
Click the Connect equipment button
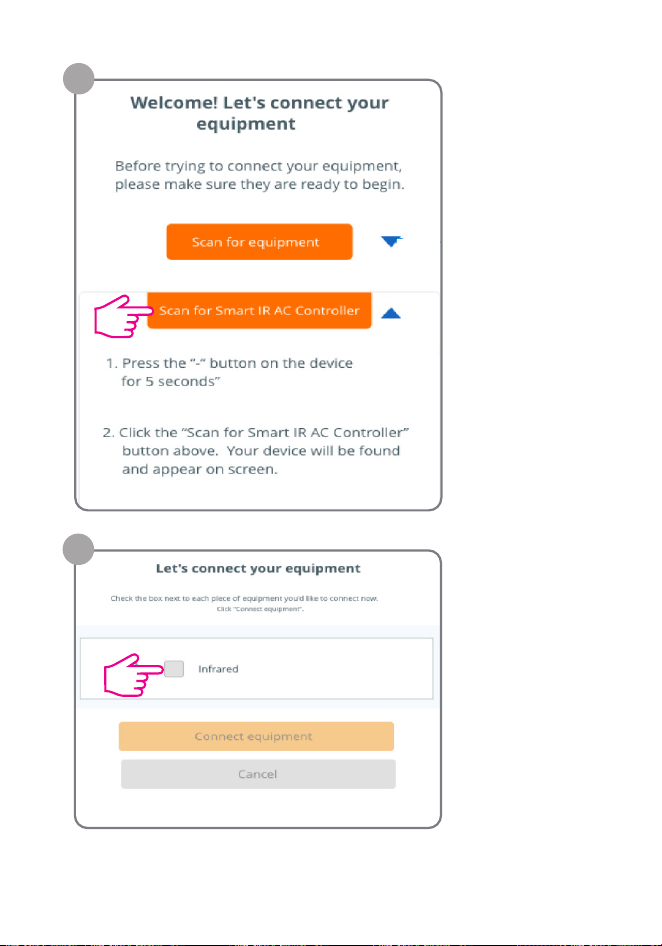tap(256, 736)
